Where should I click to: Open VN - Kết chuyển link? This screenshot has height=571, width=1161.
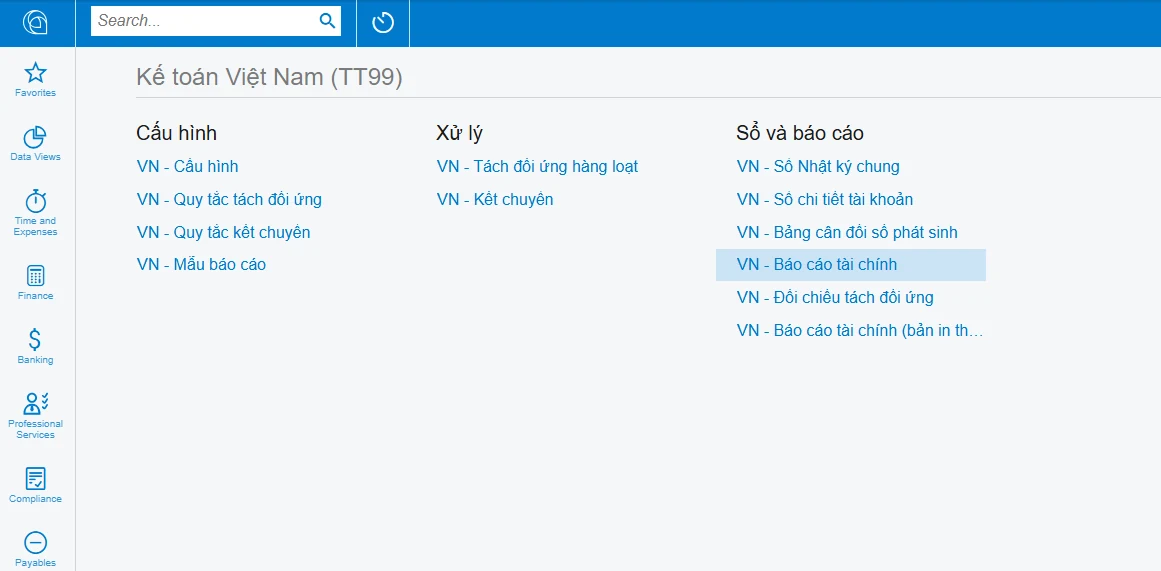click(x=495, y=199)
